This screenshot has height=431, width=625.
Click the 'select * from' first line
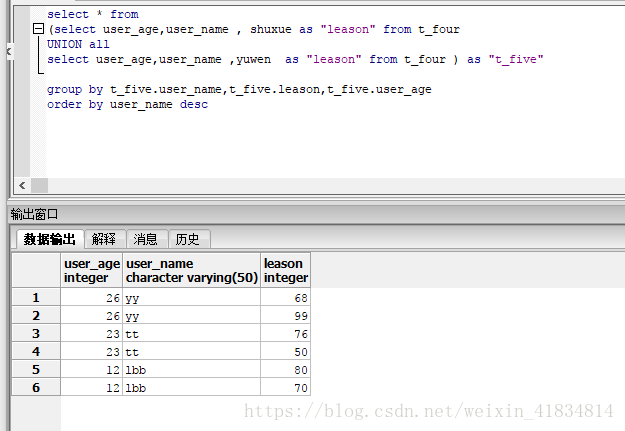tap(93, 14)
